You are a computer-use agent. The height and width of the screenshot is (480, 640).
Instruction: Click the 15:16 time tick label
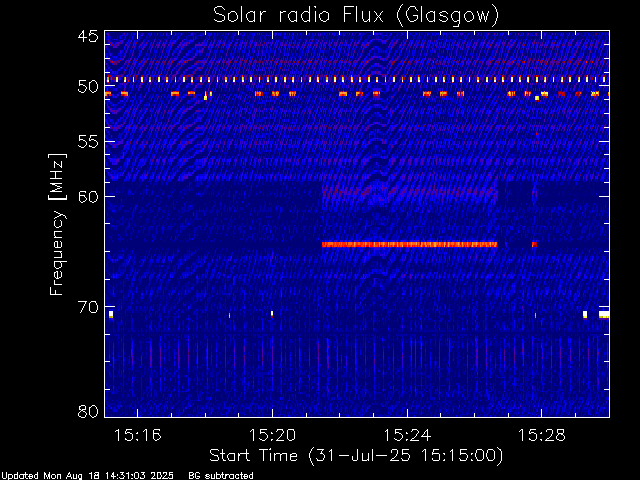[138, 436]
